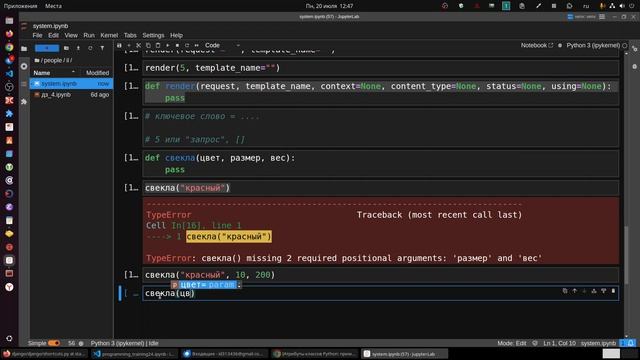
Task: Open the Места menu in top panel
Action: click(53, 6)
